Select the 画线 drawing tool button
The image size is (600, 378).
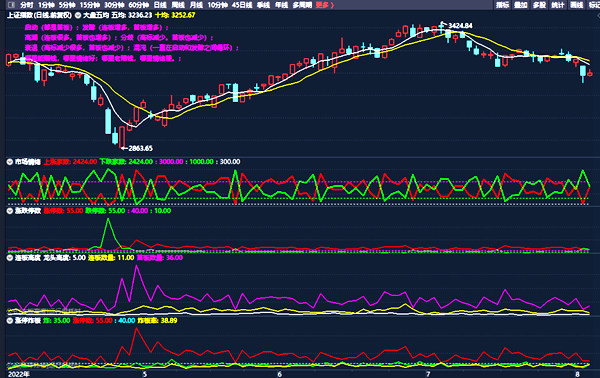point(577,5)
